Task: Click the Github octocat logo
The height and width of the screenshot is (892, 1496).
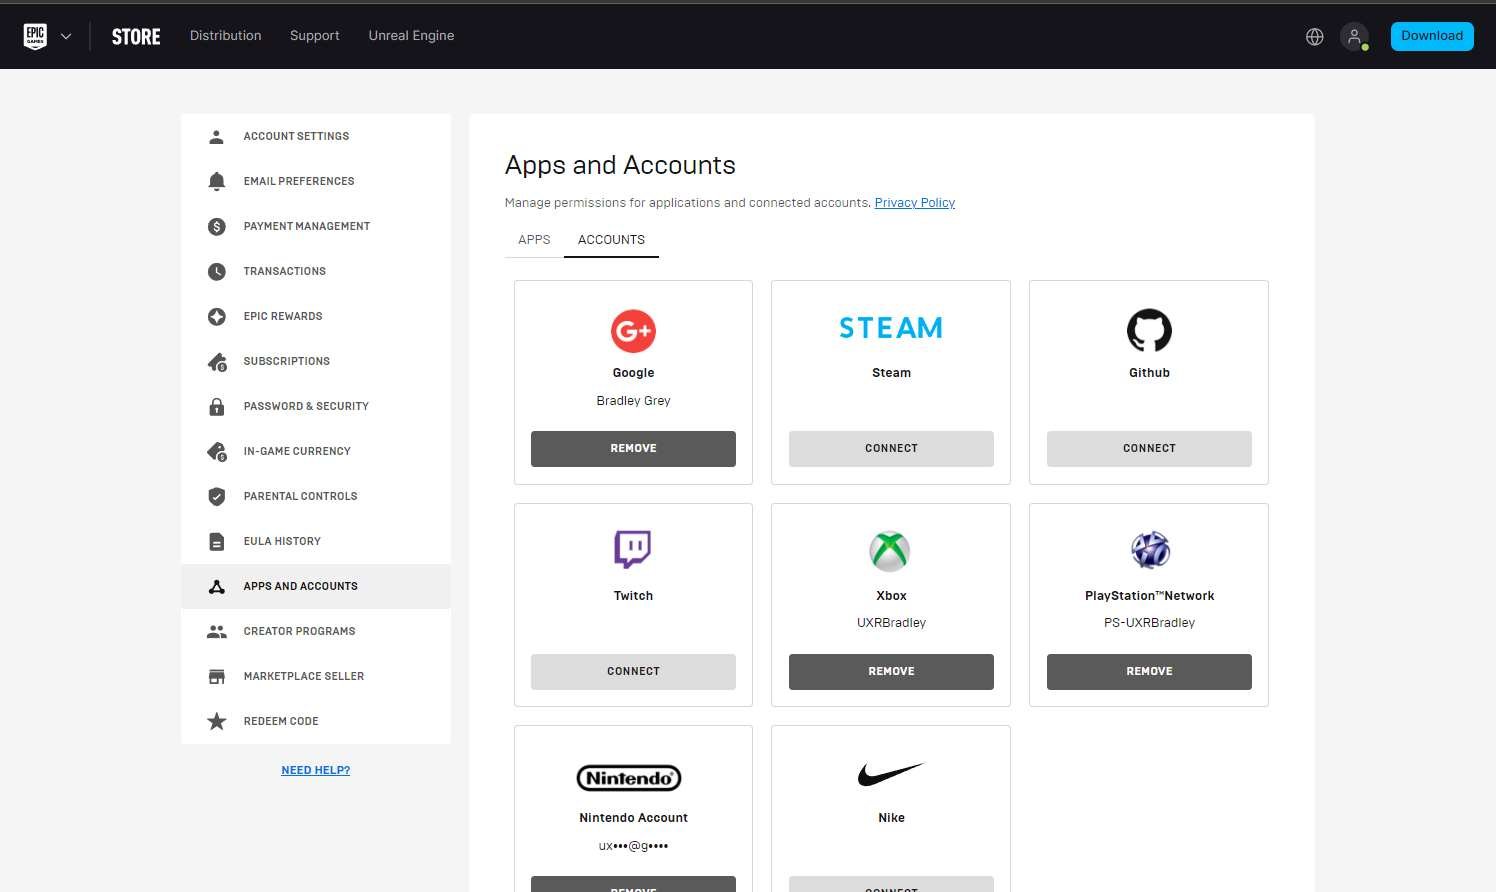Action: click(x=1149, y=330)
